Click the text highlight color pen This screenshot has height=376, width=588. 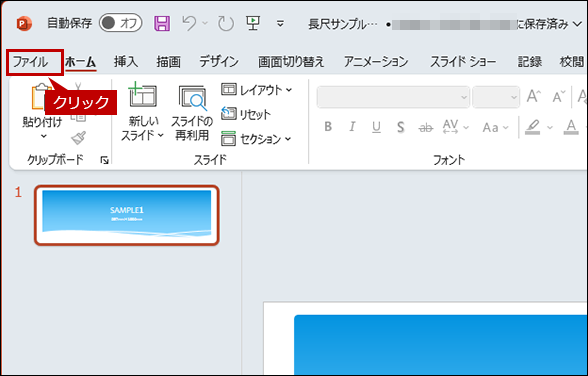pos(532,127)
